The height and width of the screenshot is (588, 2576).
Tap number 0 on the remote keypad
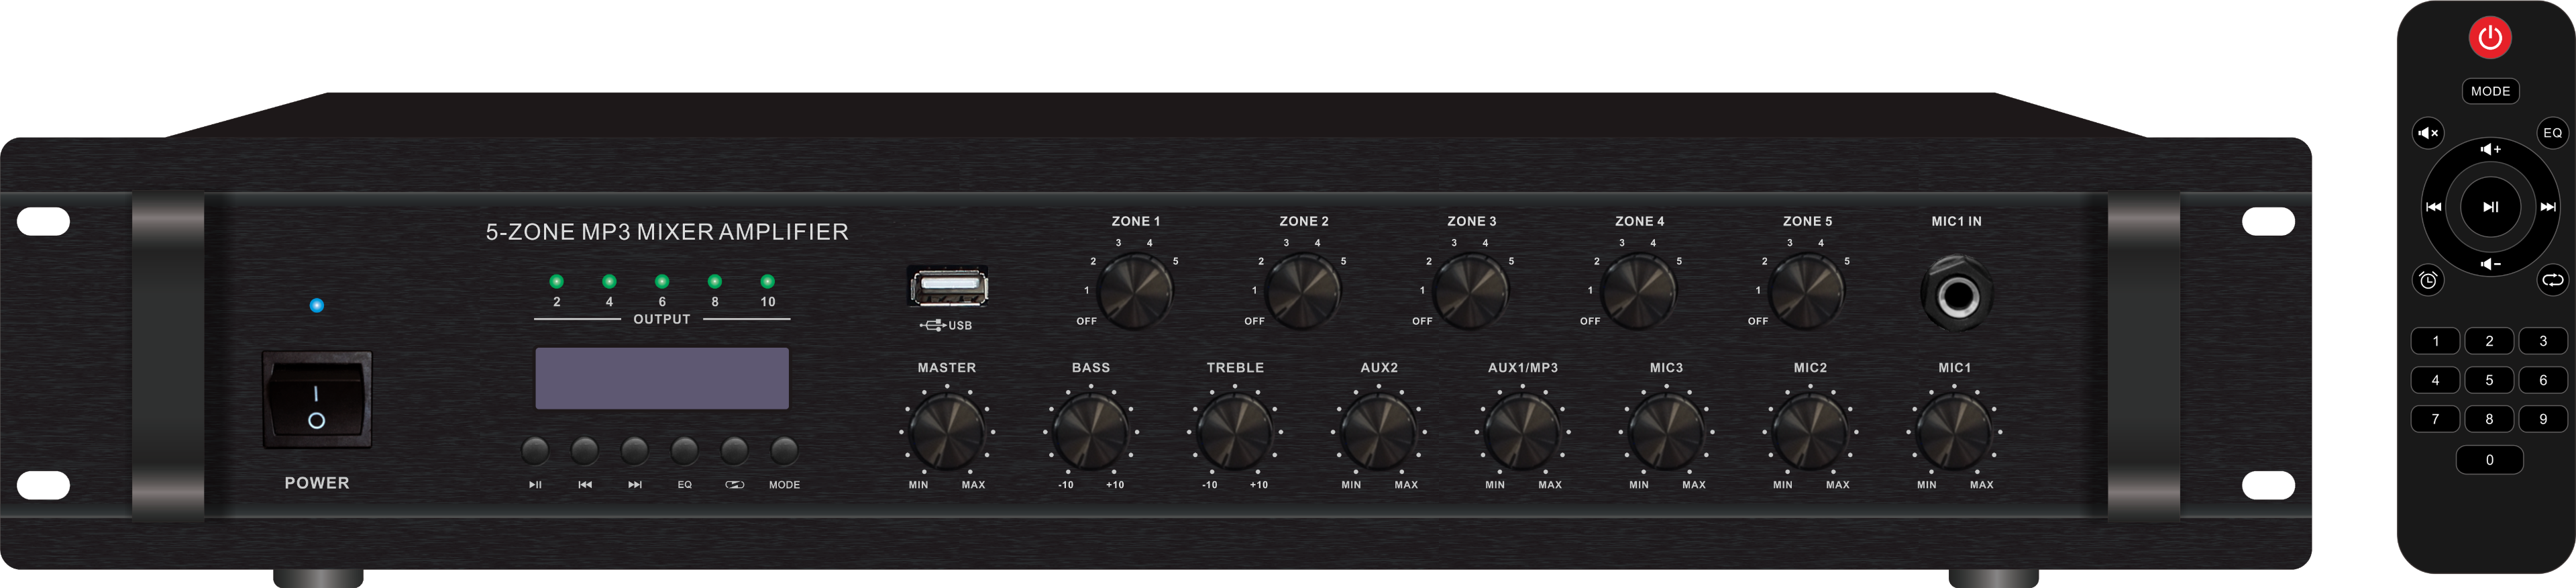[2489, 460]
